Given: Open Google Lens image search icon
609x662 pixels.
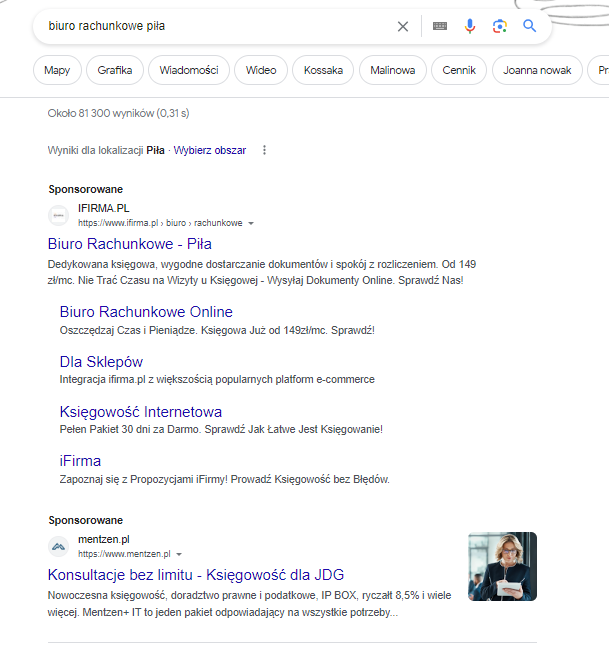Looking at the screenshot, I should (x=500, y=26).
